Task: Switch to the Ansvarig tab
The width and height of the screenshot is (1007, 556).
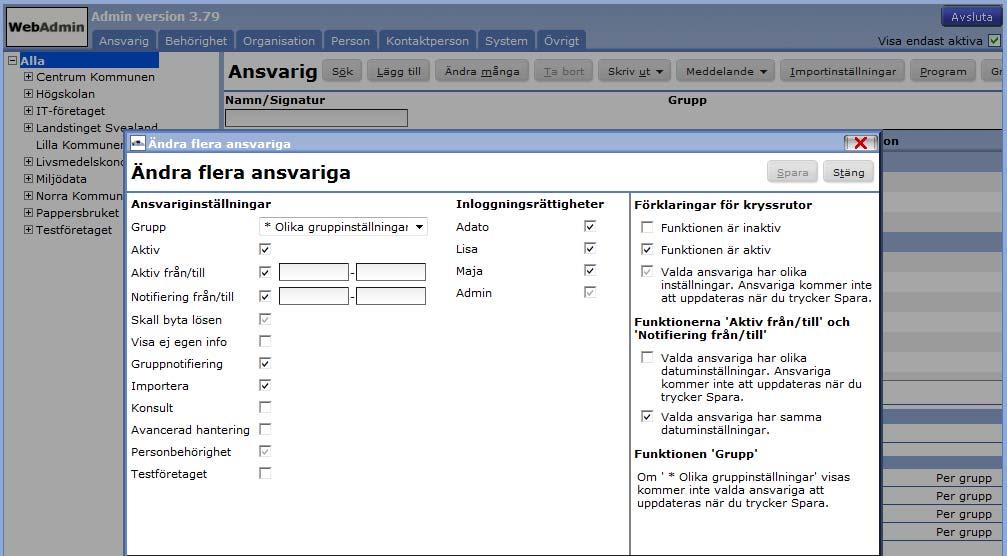Action: [x=123, y=40]
